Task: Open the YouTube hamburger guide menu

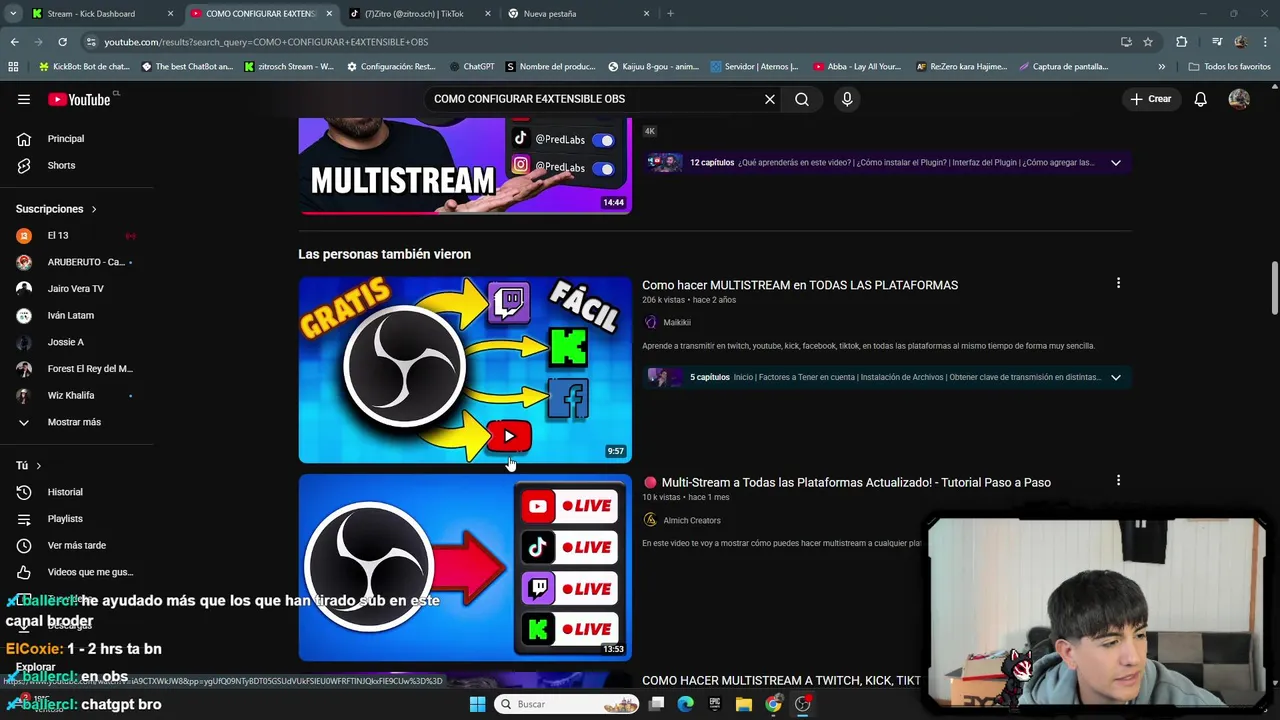Action: click(x=24, y=99)
